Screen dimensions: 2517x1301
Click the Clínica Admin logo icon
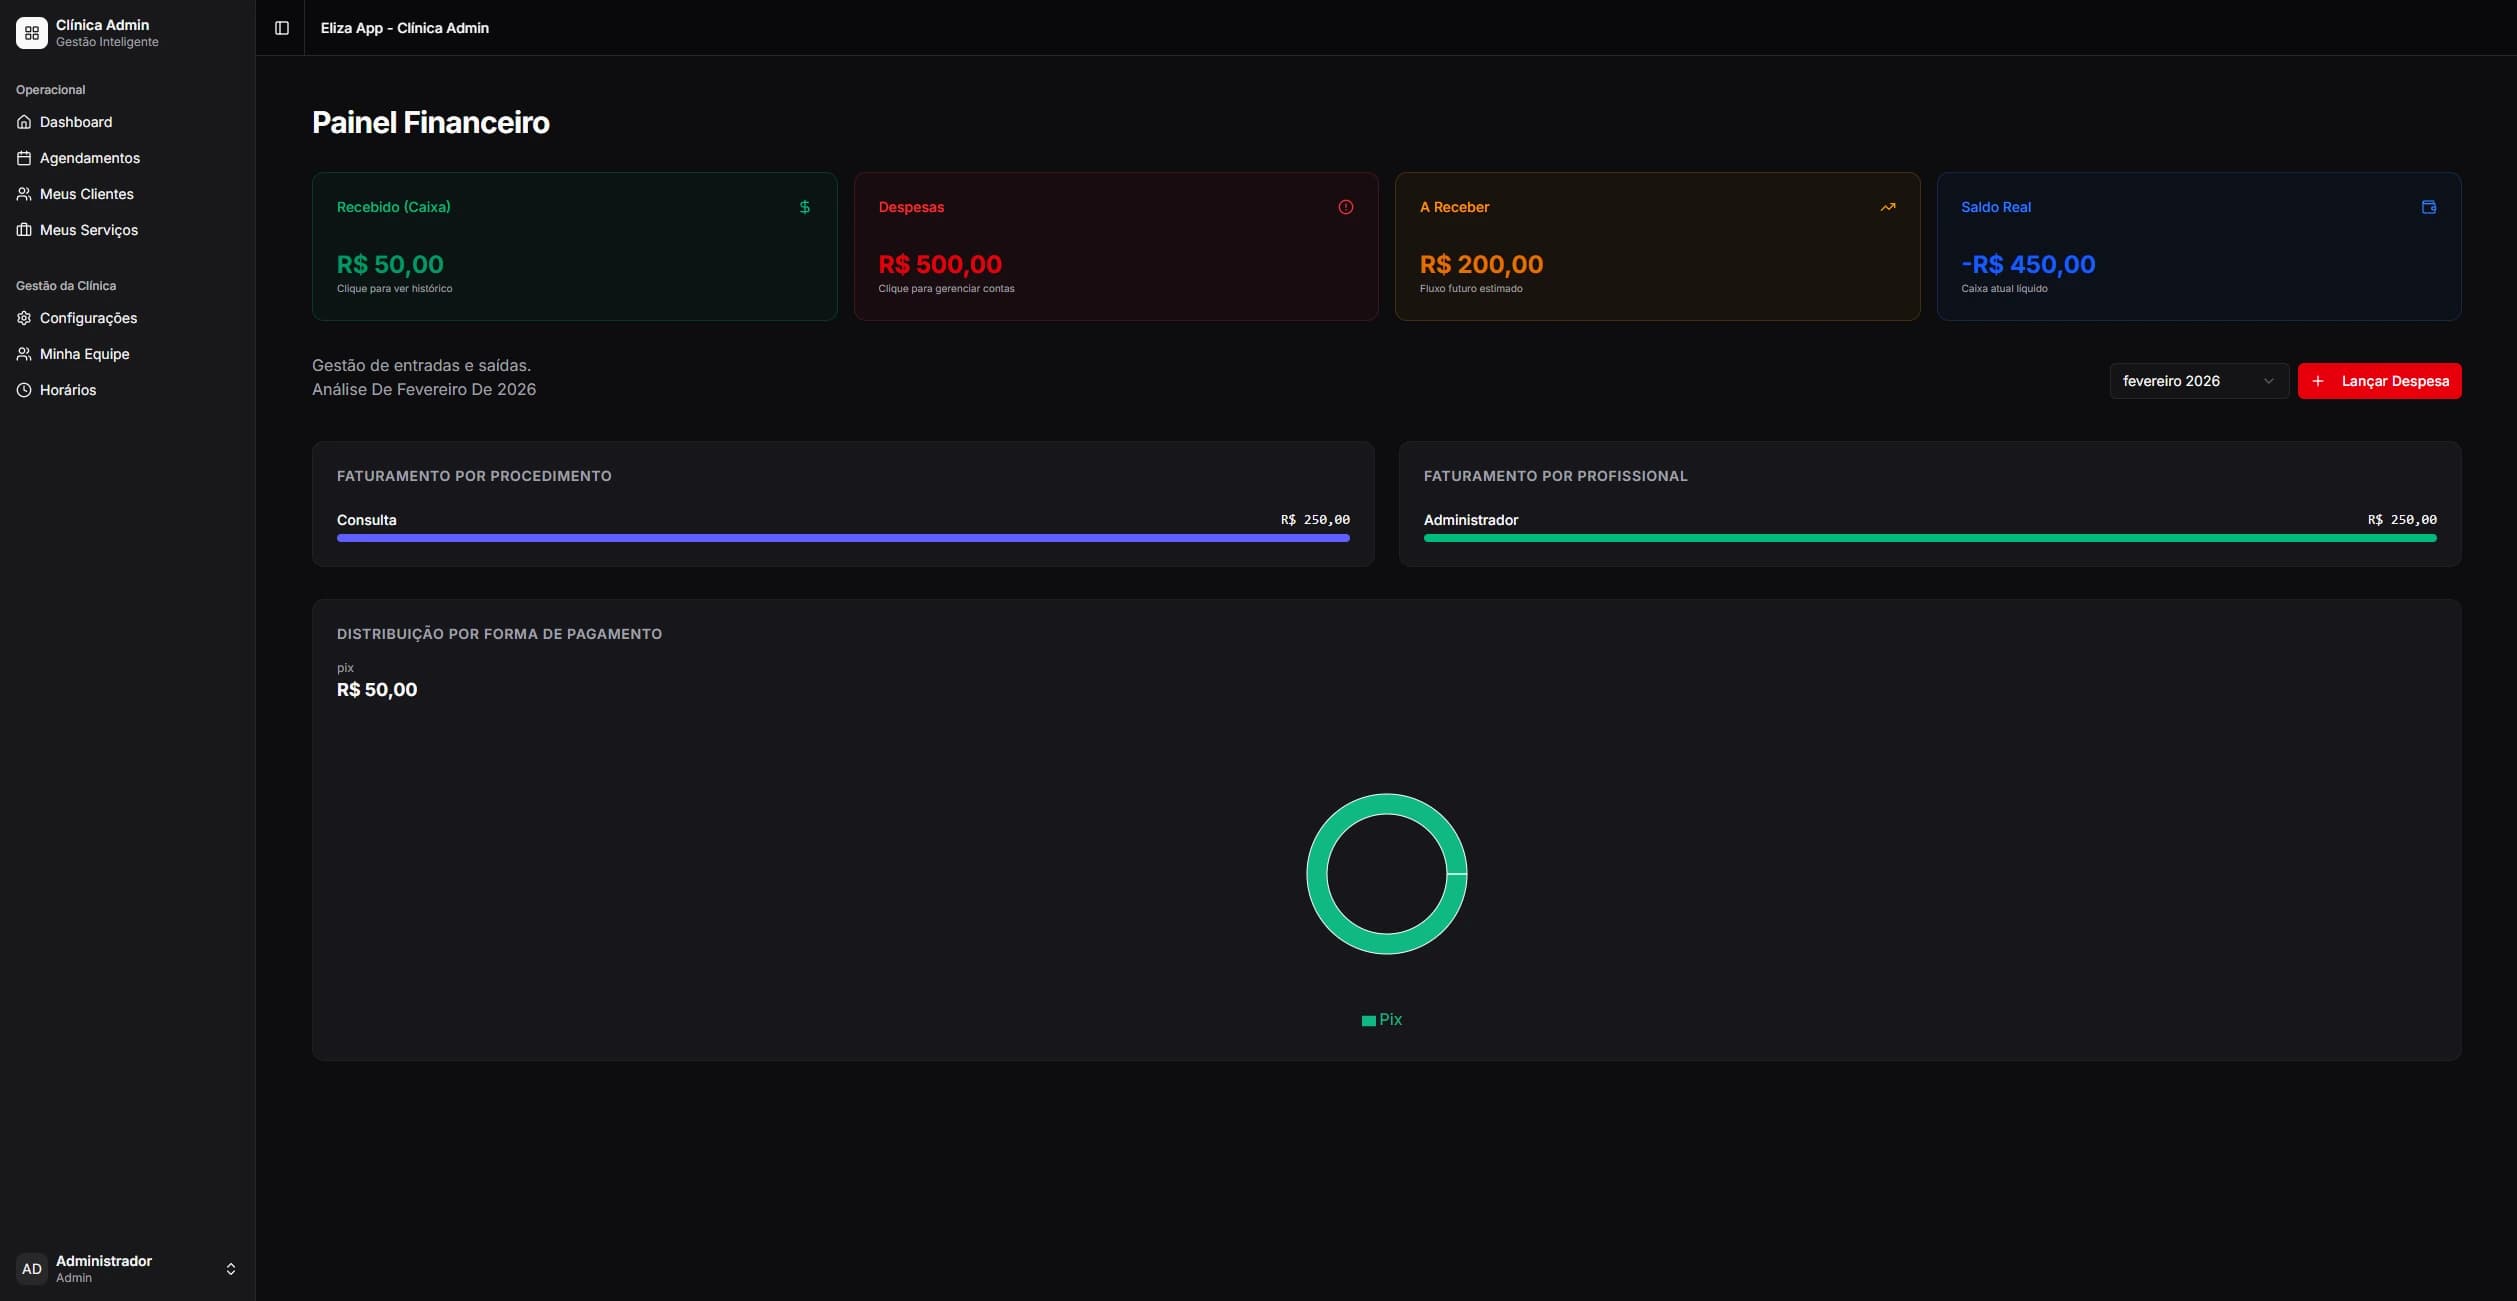click(32, 33)
